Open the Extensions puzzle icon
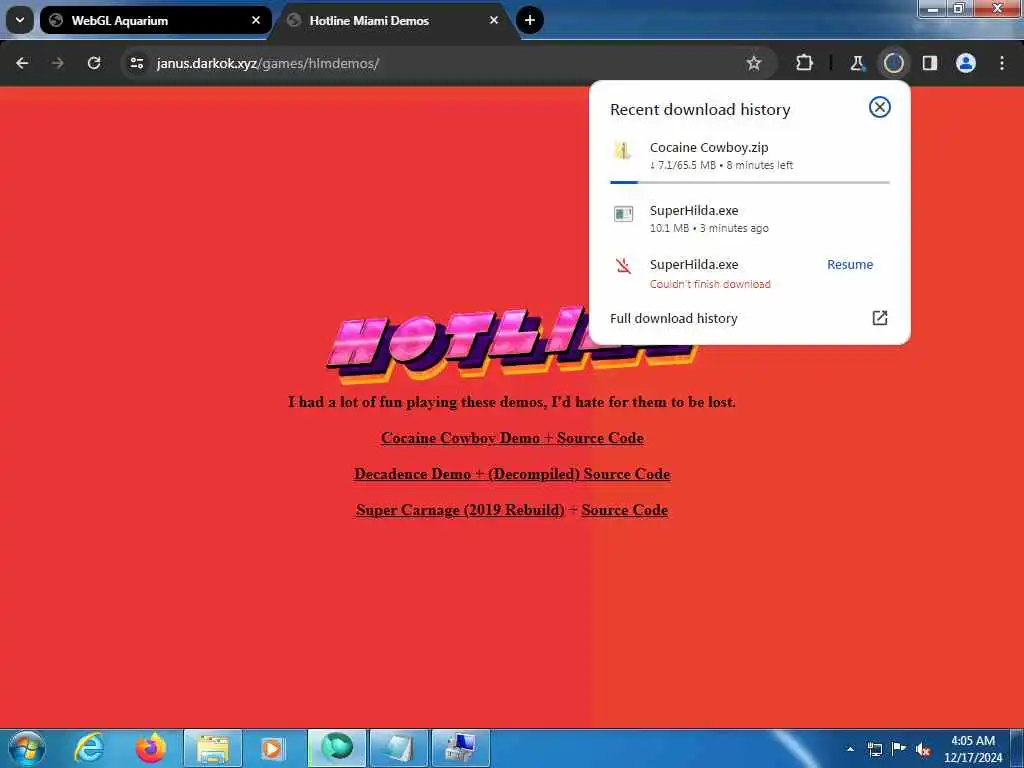The image size is (1024, 768). [x=804, y=63]
